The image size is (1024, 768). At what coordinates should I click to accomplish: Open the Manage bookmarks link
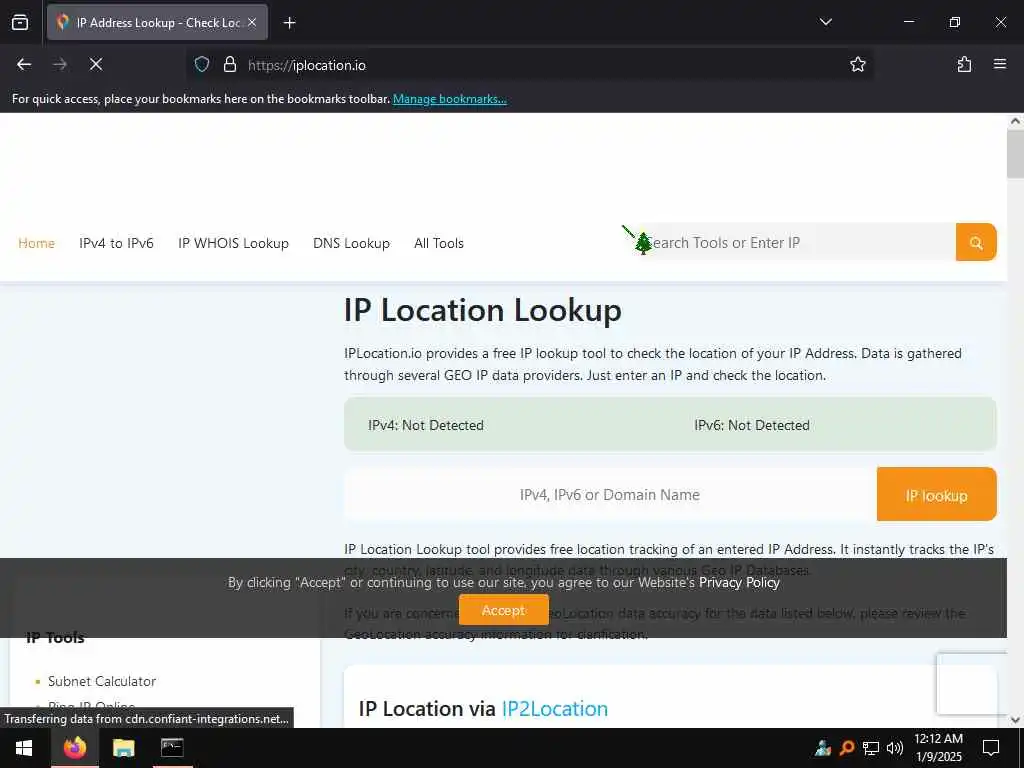pos(449,99)
